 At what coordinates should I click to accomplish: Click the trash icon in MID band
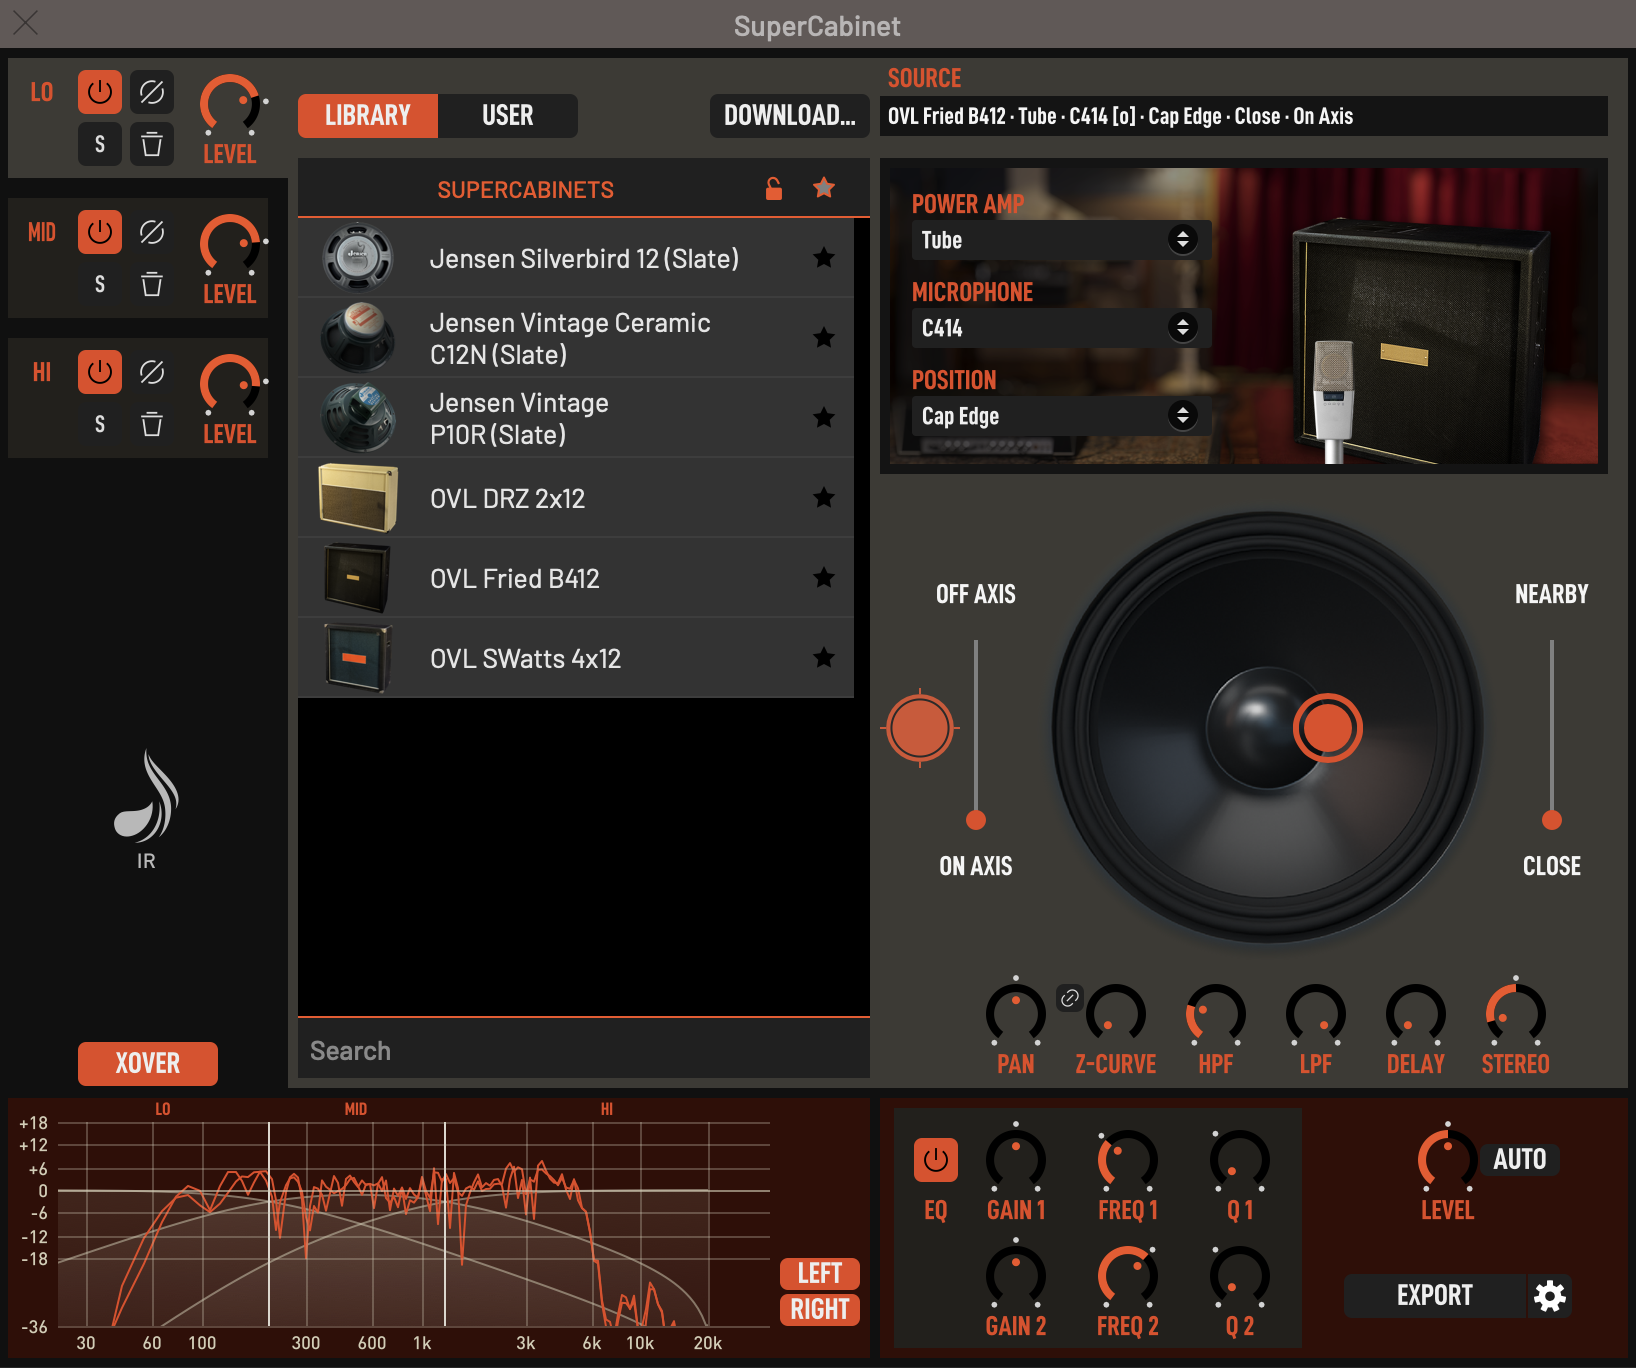click(152, 285)
